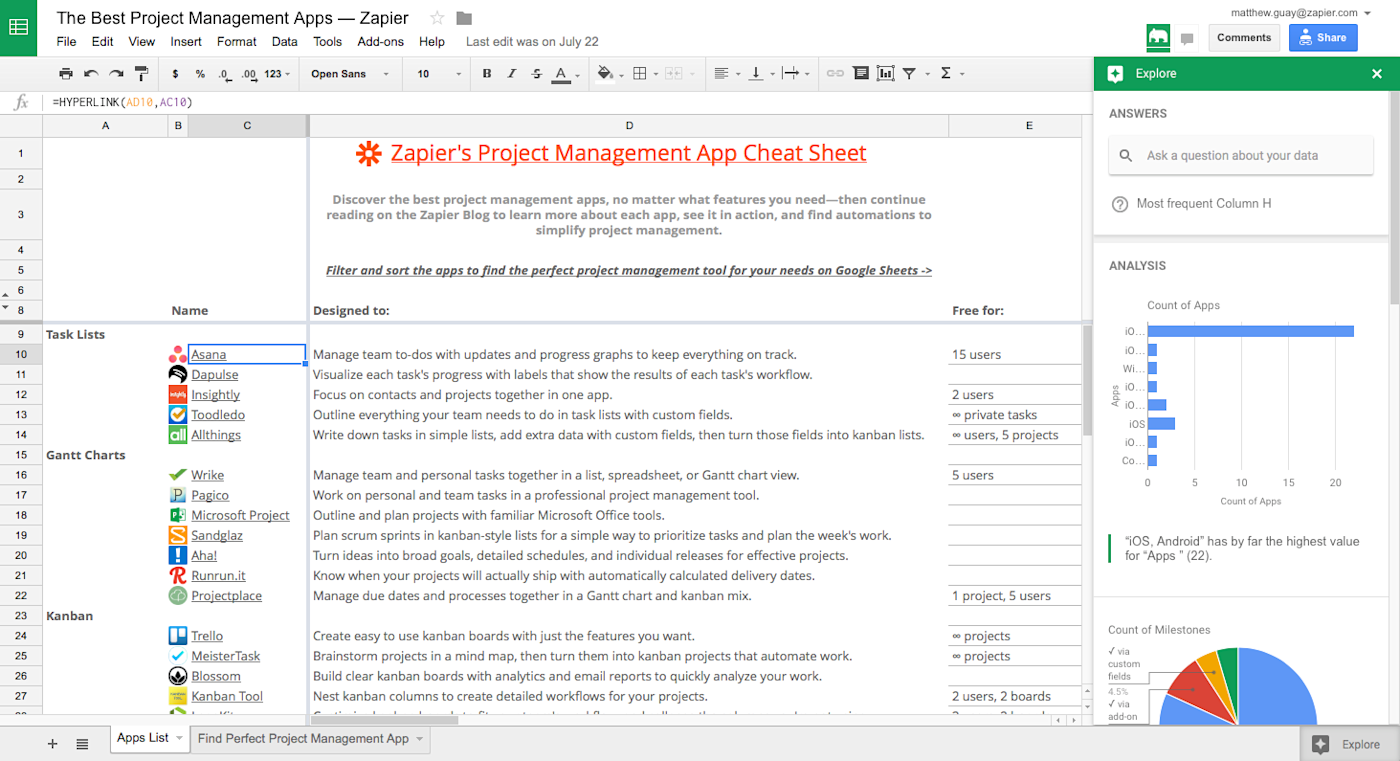Open the Add-ons menu
The width and height of the screenshot is (1400, 761).
point(381,42)
